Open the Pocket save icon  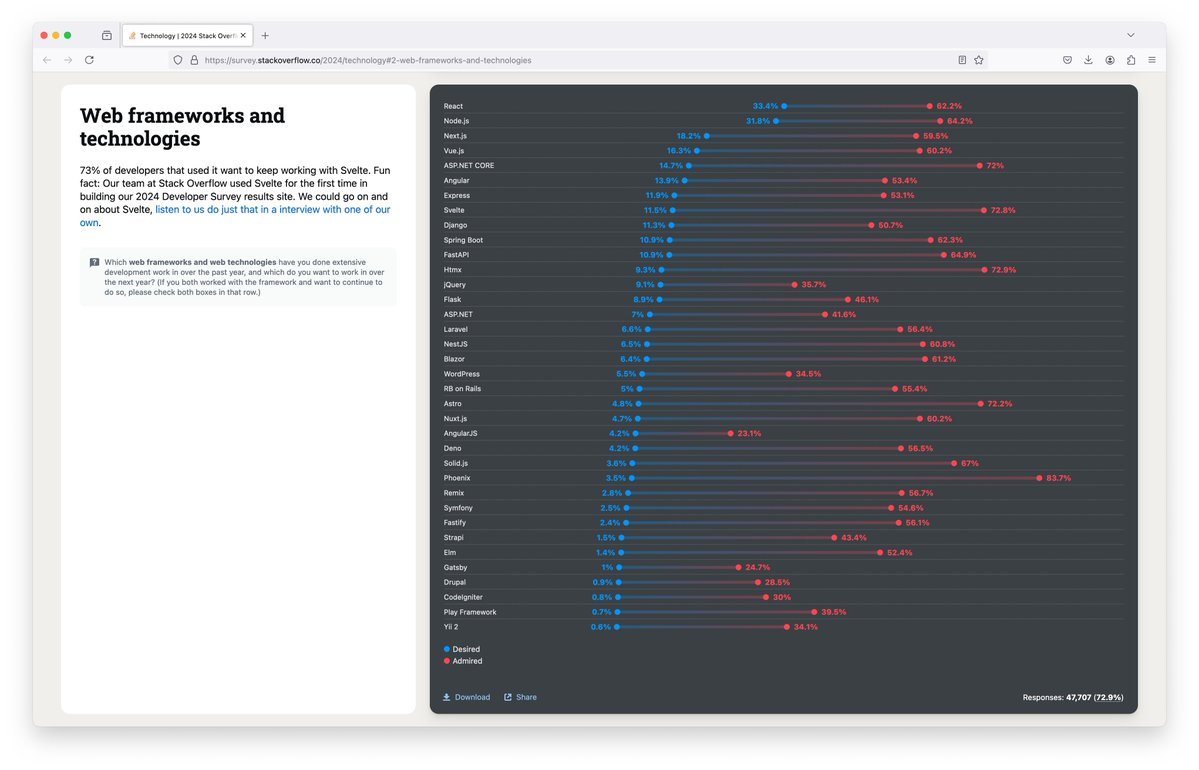coord(1067,60)
